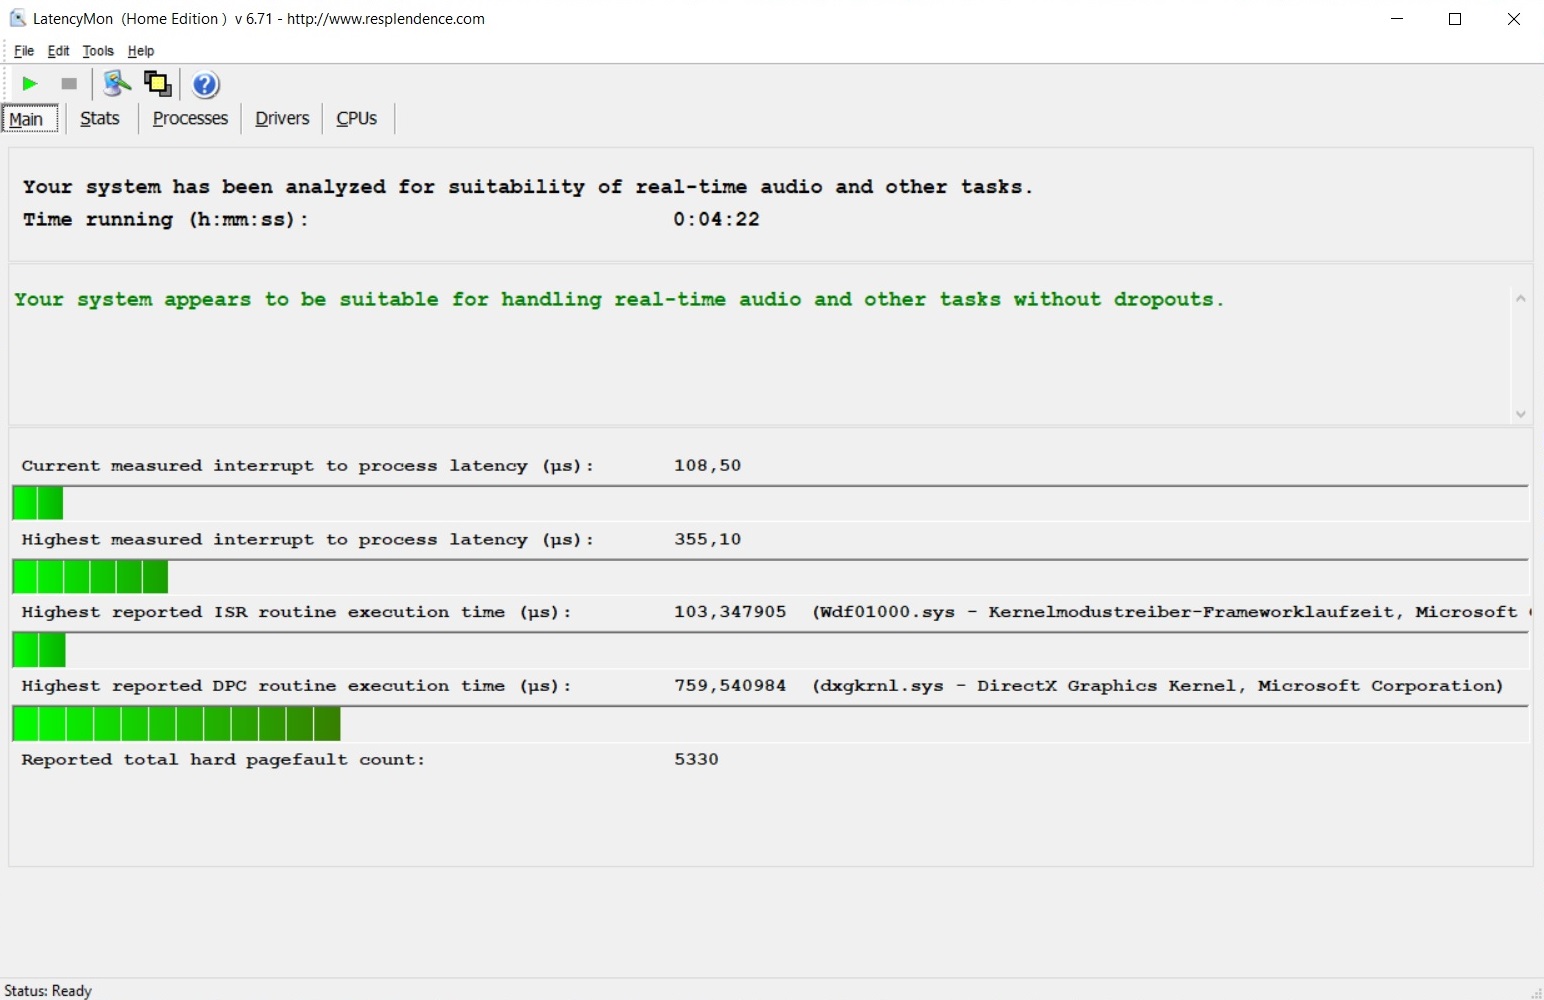The image size is (1544, 1000).
Task: Maximize the LatencyMon window
Action: [1455, 19]
